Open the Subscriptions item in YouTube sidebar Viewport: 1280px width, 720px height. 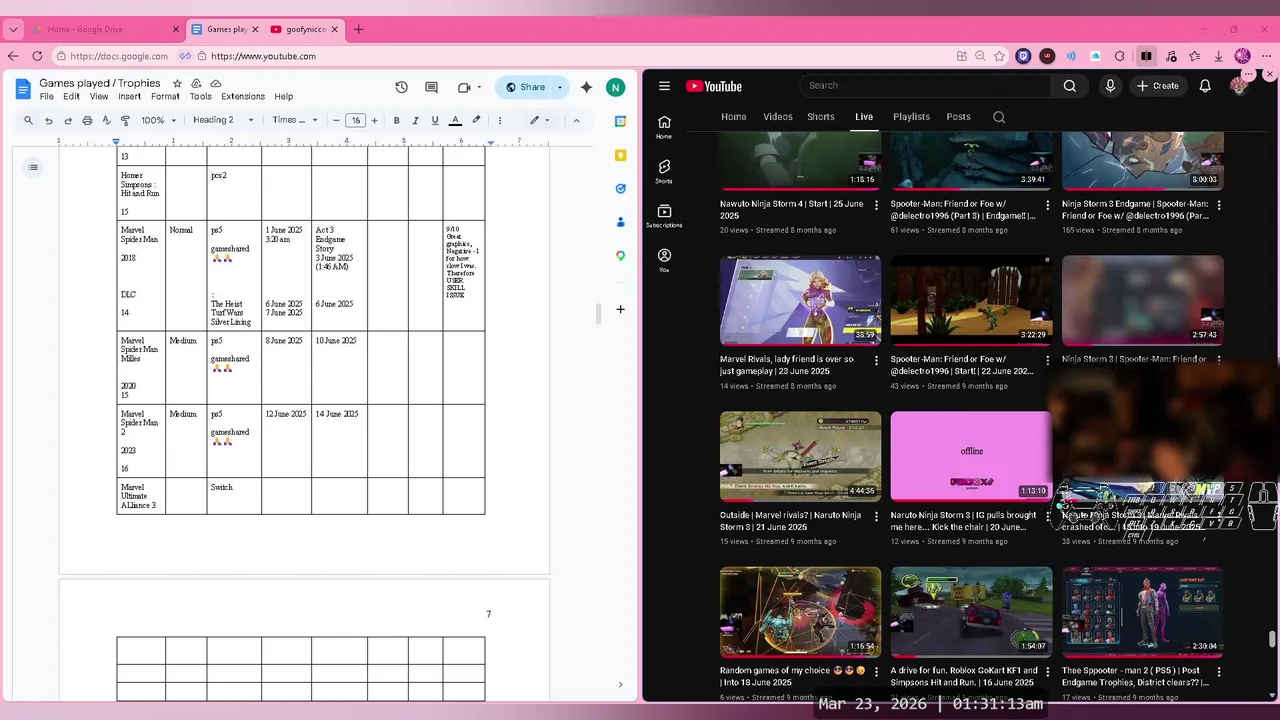tap(664, 216)
